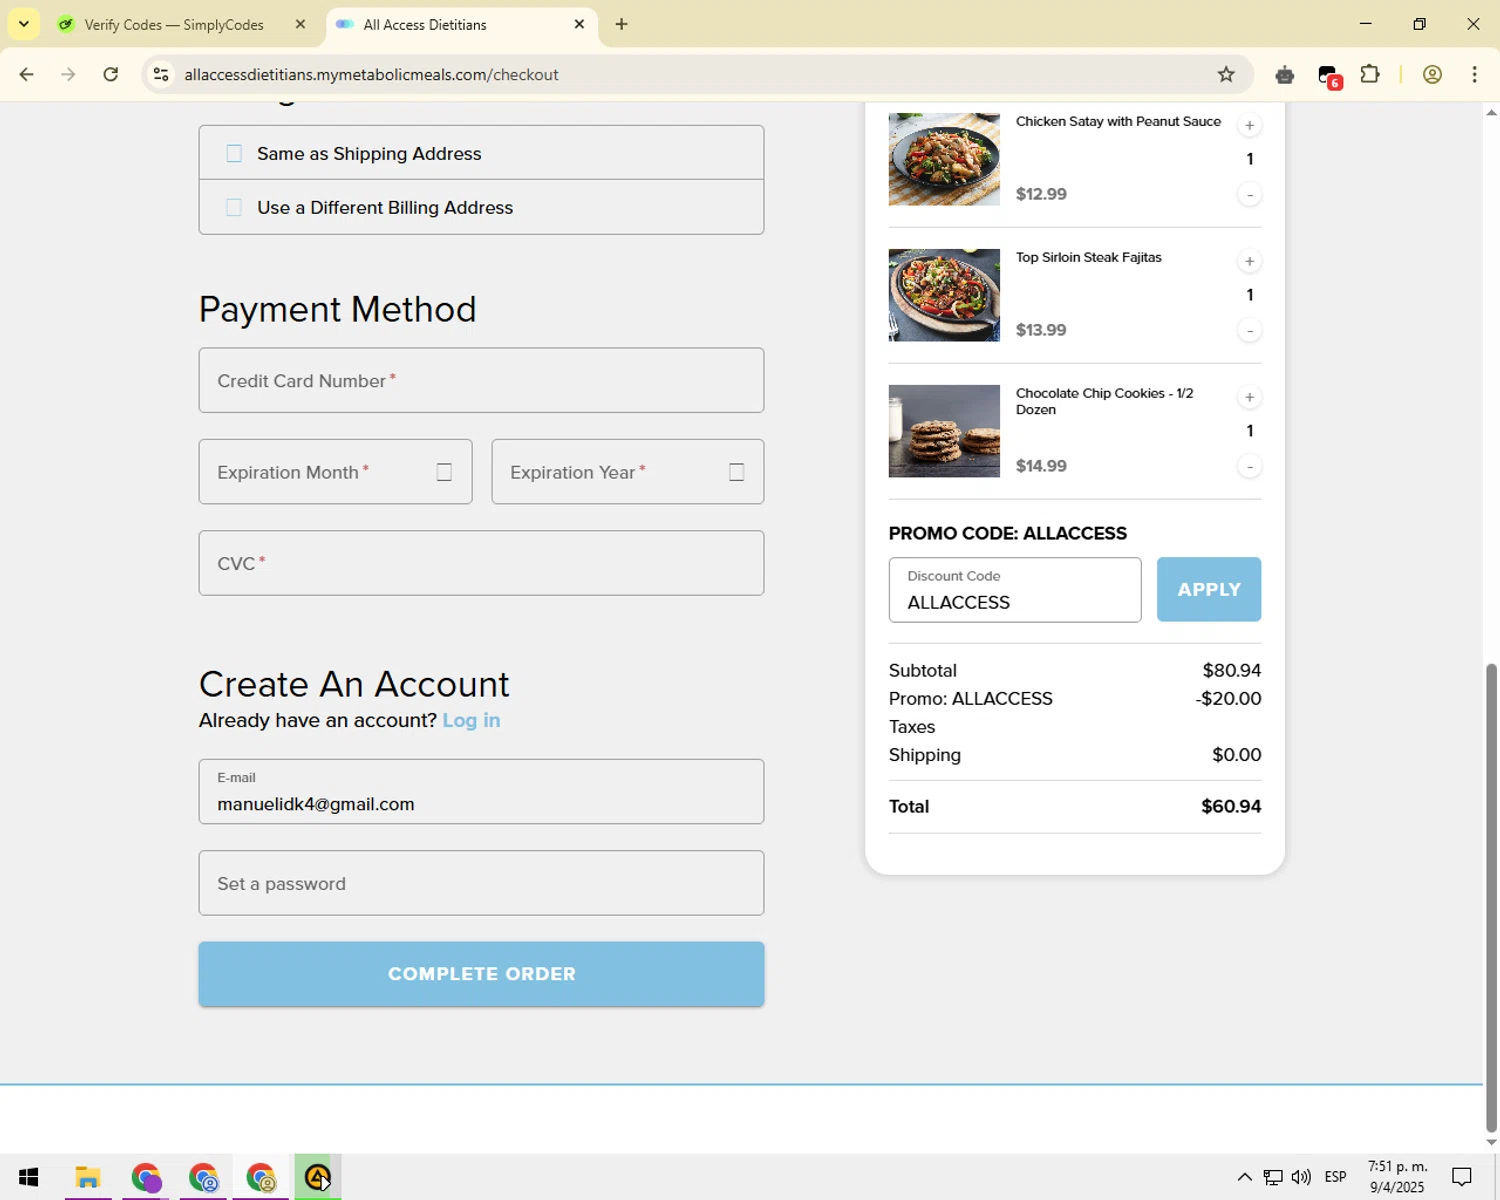The height and width of the screenshot is (1200, 1500).
Task: Check Use a Different Billing Address box
Action: click(234, 207)
